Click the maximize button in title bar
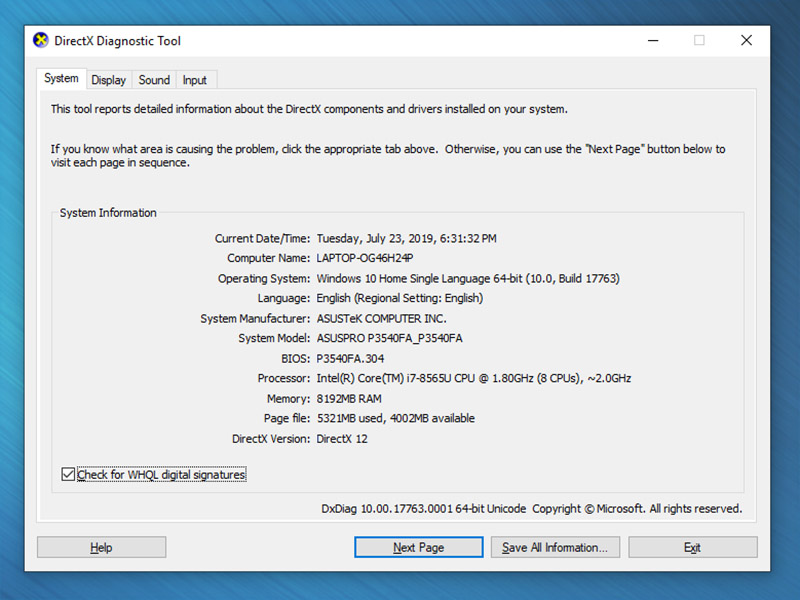 [699, 40]
